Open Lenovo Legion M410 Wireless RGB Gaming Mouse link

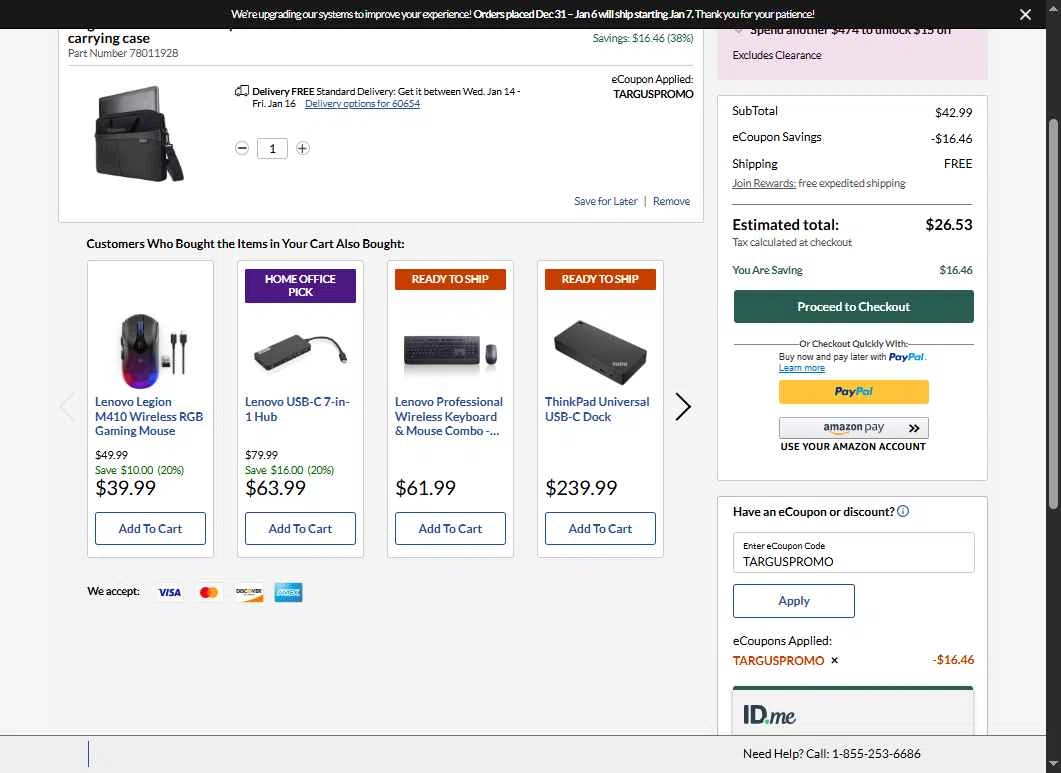coord(149,416)
